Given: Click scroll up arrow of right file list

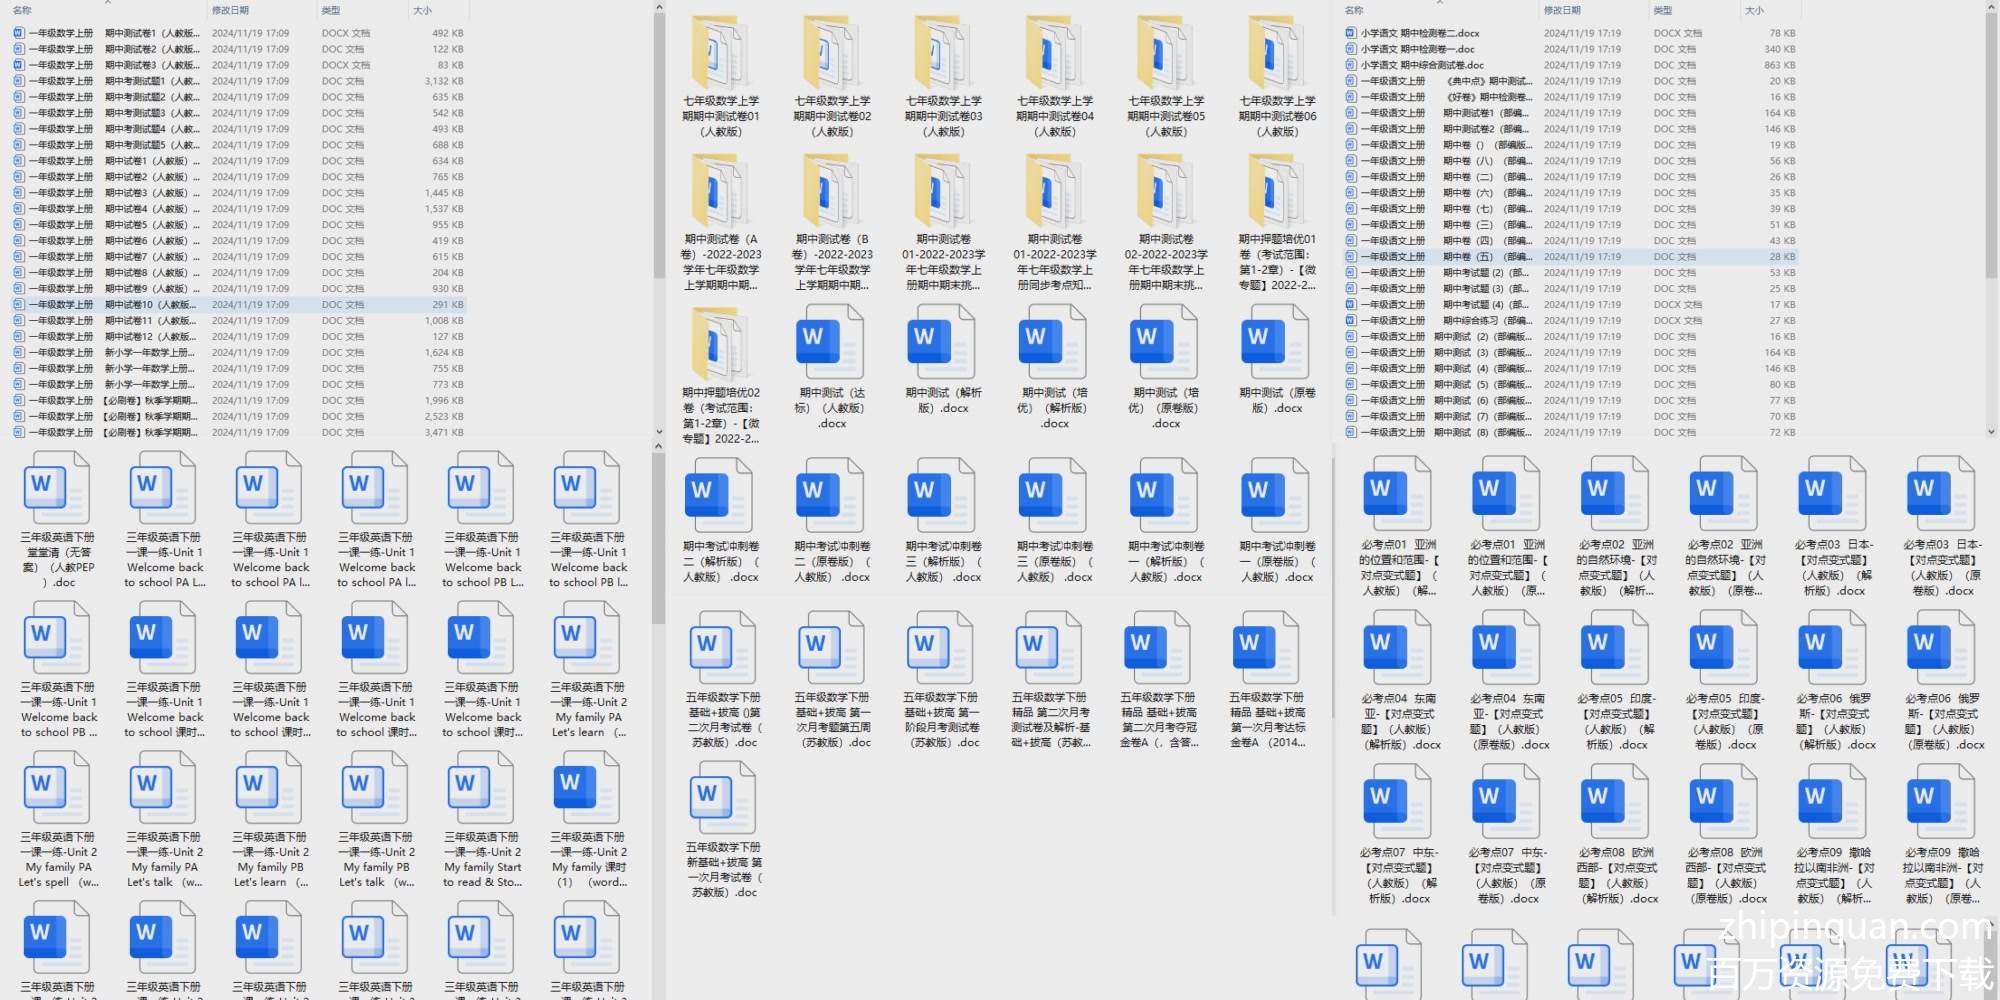Looking at the screenshot, I should (x=1991, y=8).
